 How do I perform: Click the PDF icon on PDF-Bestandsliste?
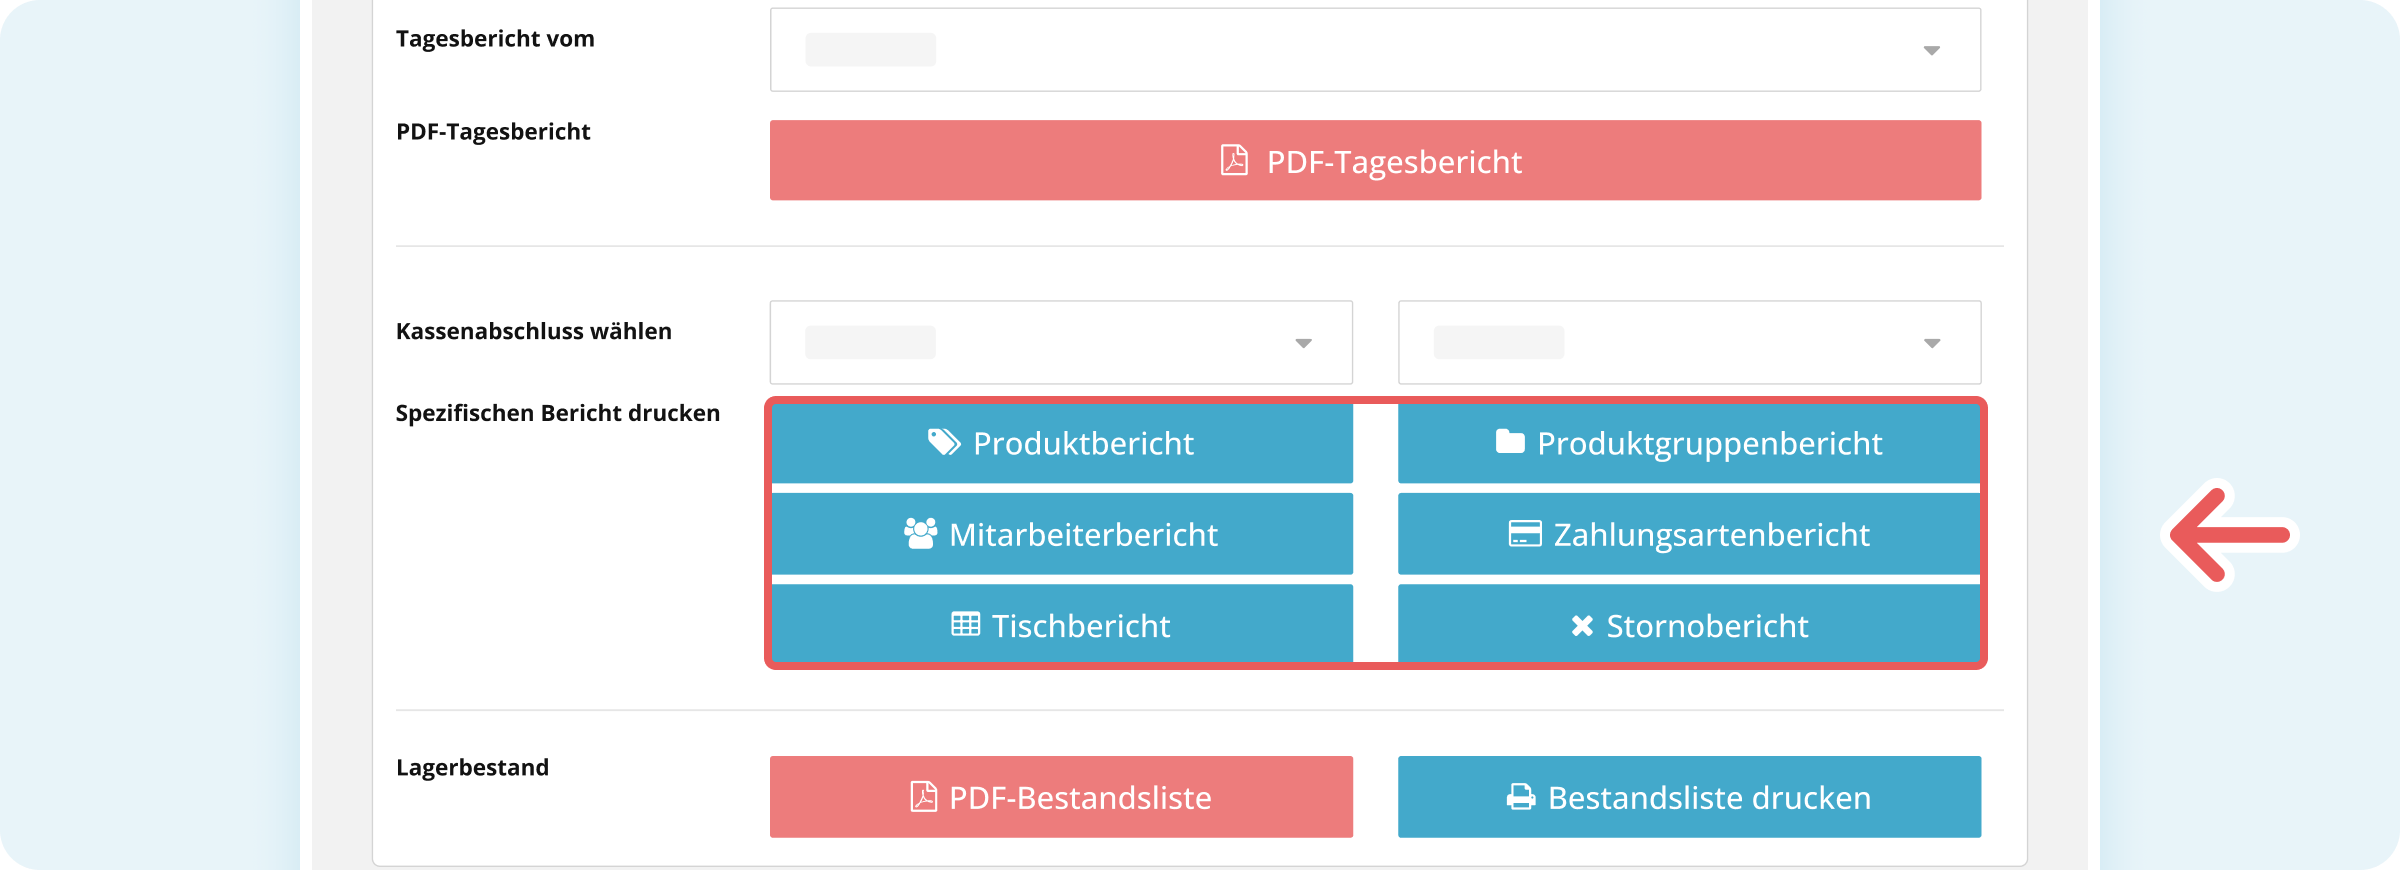925,797
